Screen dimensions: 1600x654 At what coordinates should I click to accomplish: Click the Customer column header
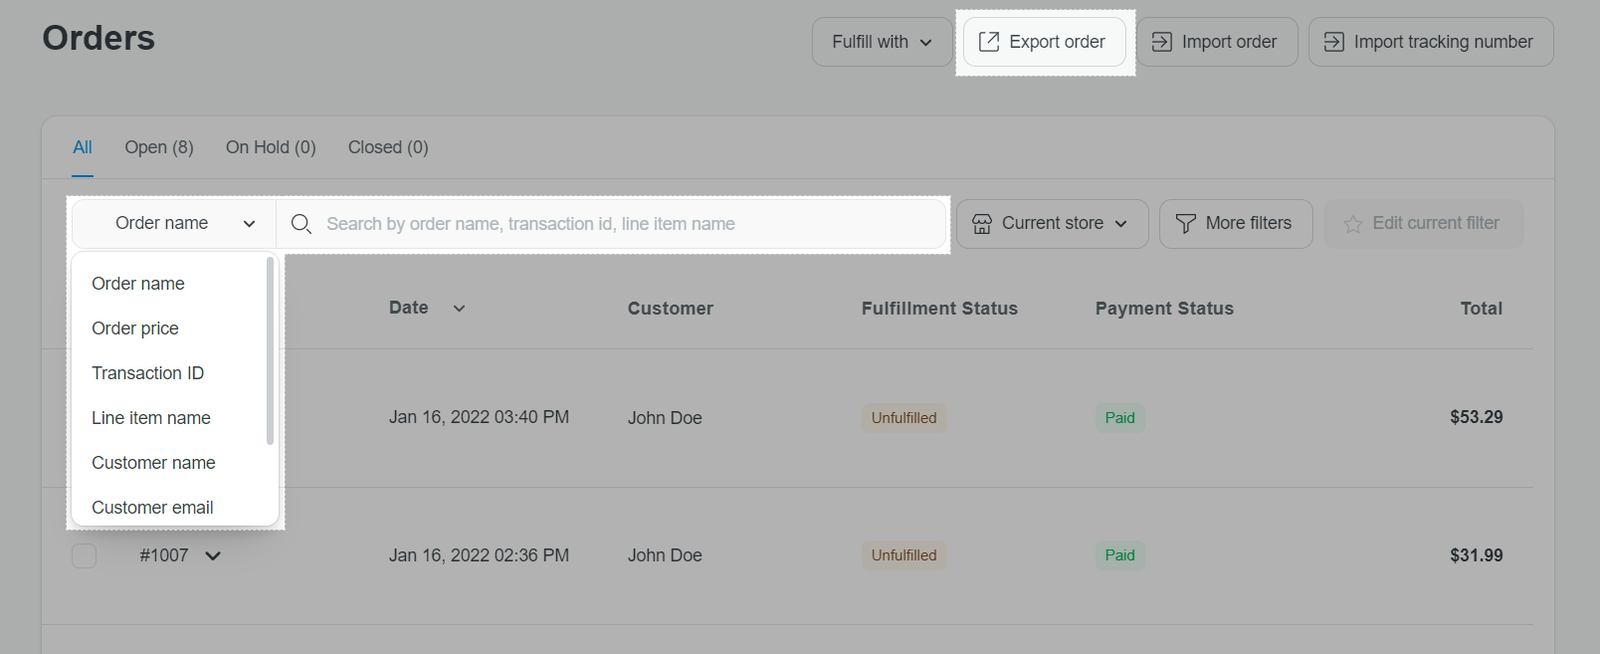tap(670, 309)
